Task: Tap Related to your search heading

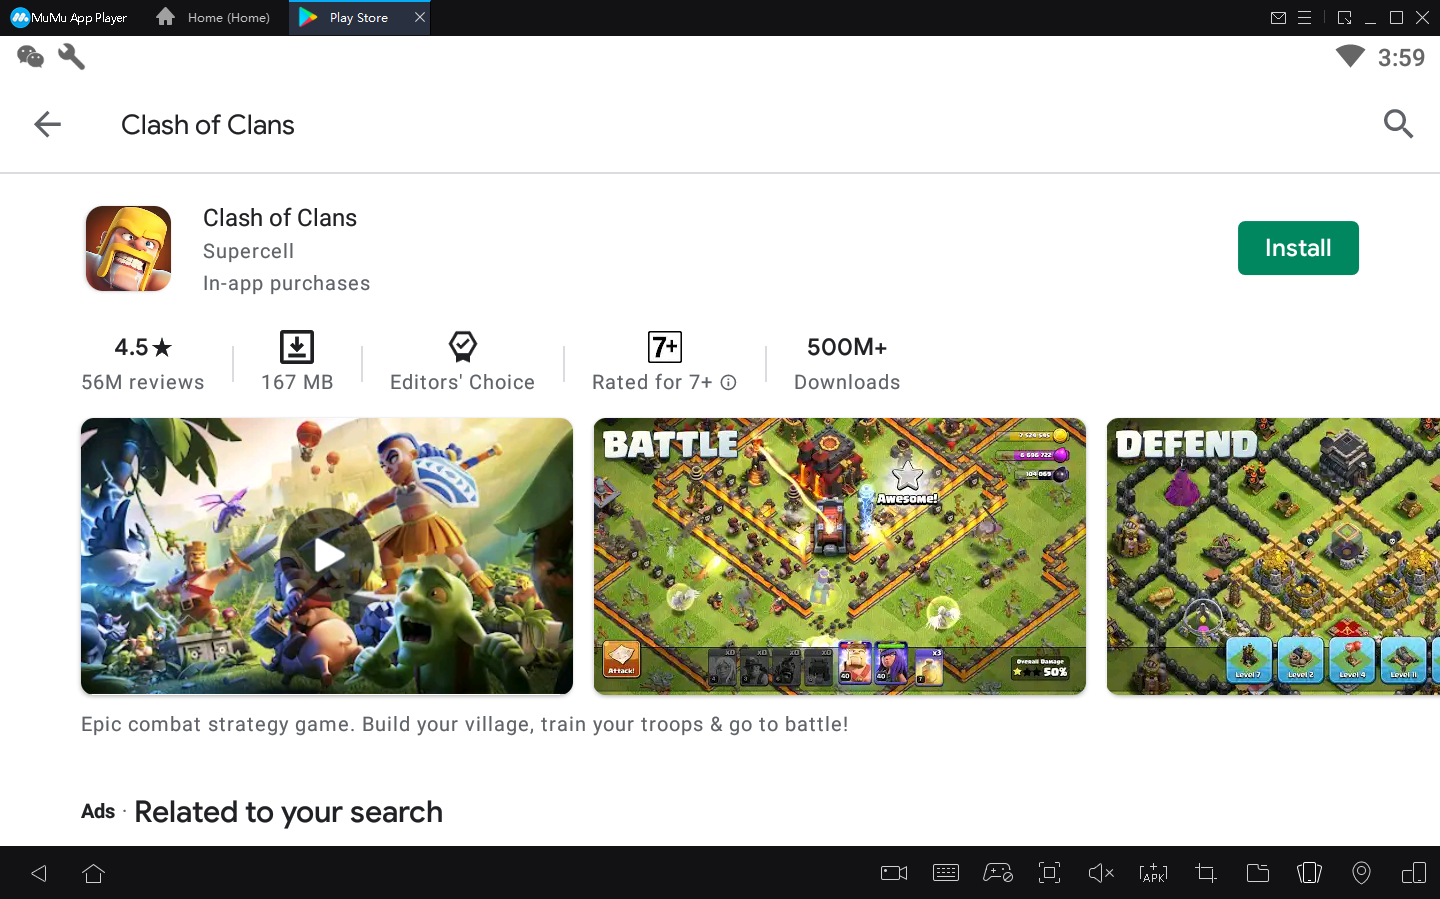Action: click(288, 812)
